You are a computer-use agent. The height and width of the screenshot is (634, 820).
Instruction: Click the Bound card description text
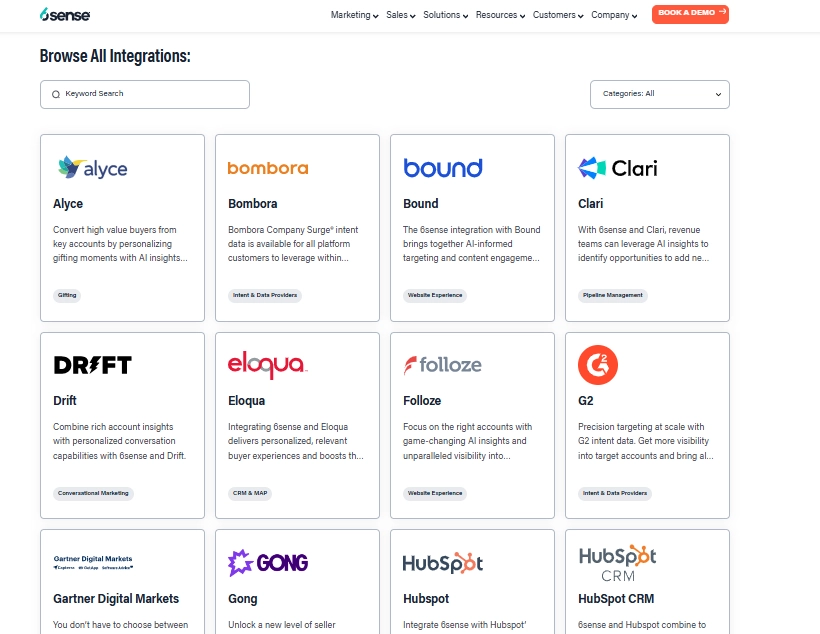click(x=472, y=244)
